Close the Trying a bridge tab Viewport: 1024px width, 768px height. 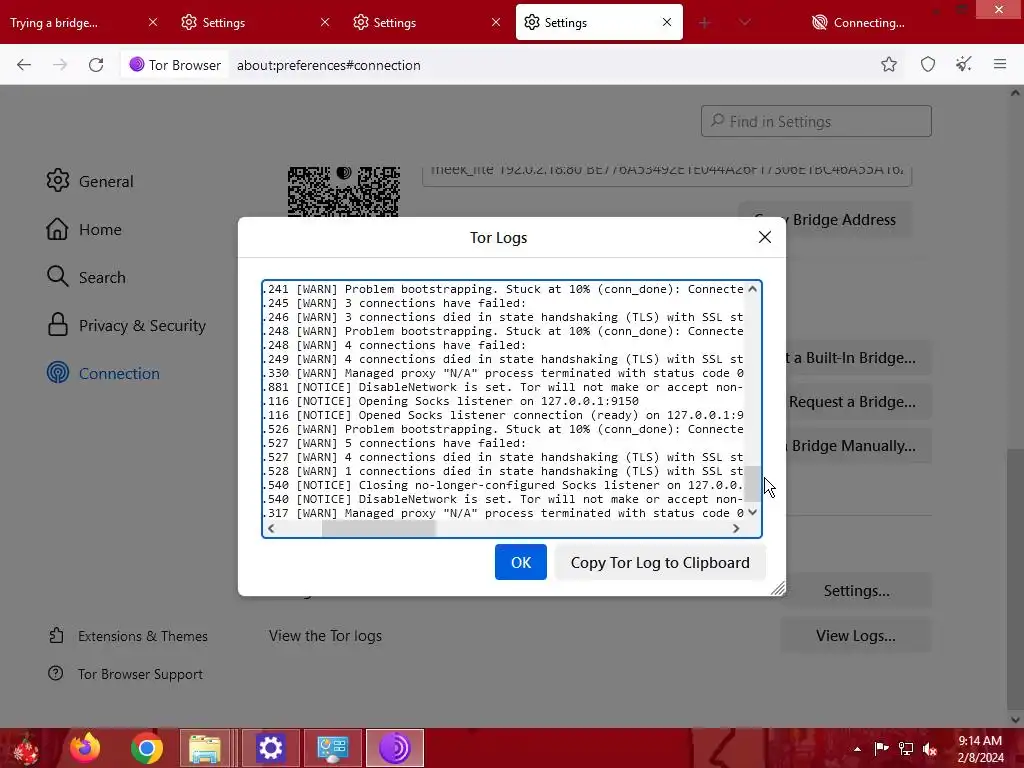pos(153,22)
